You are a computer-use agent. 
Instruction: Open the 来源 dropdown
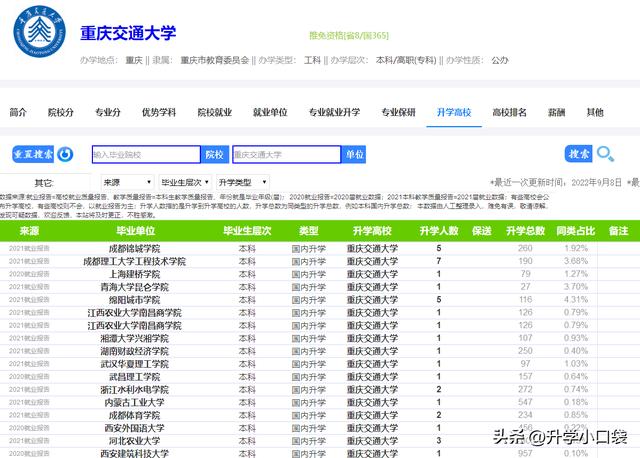127,182
